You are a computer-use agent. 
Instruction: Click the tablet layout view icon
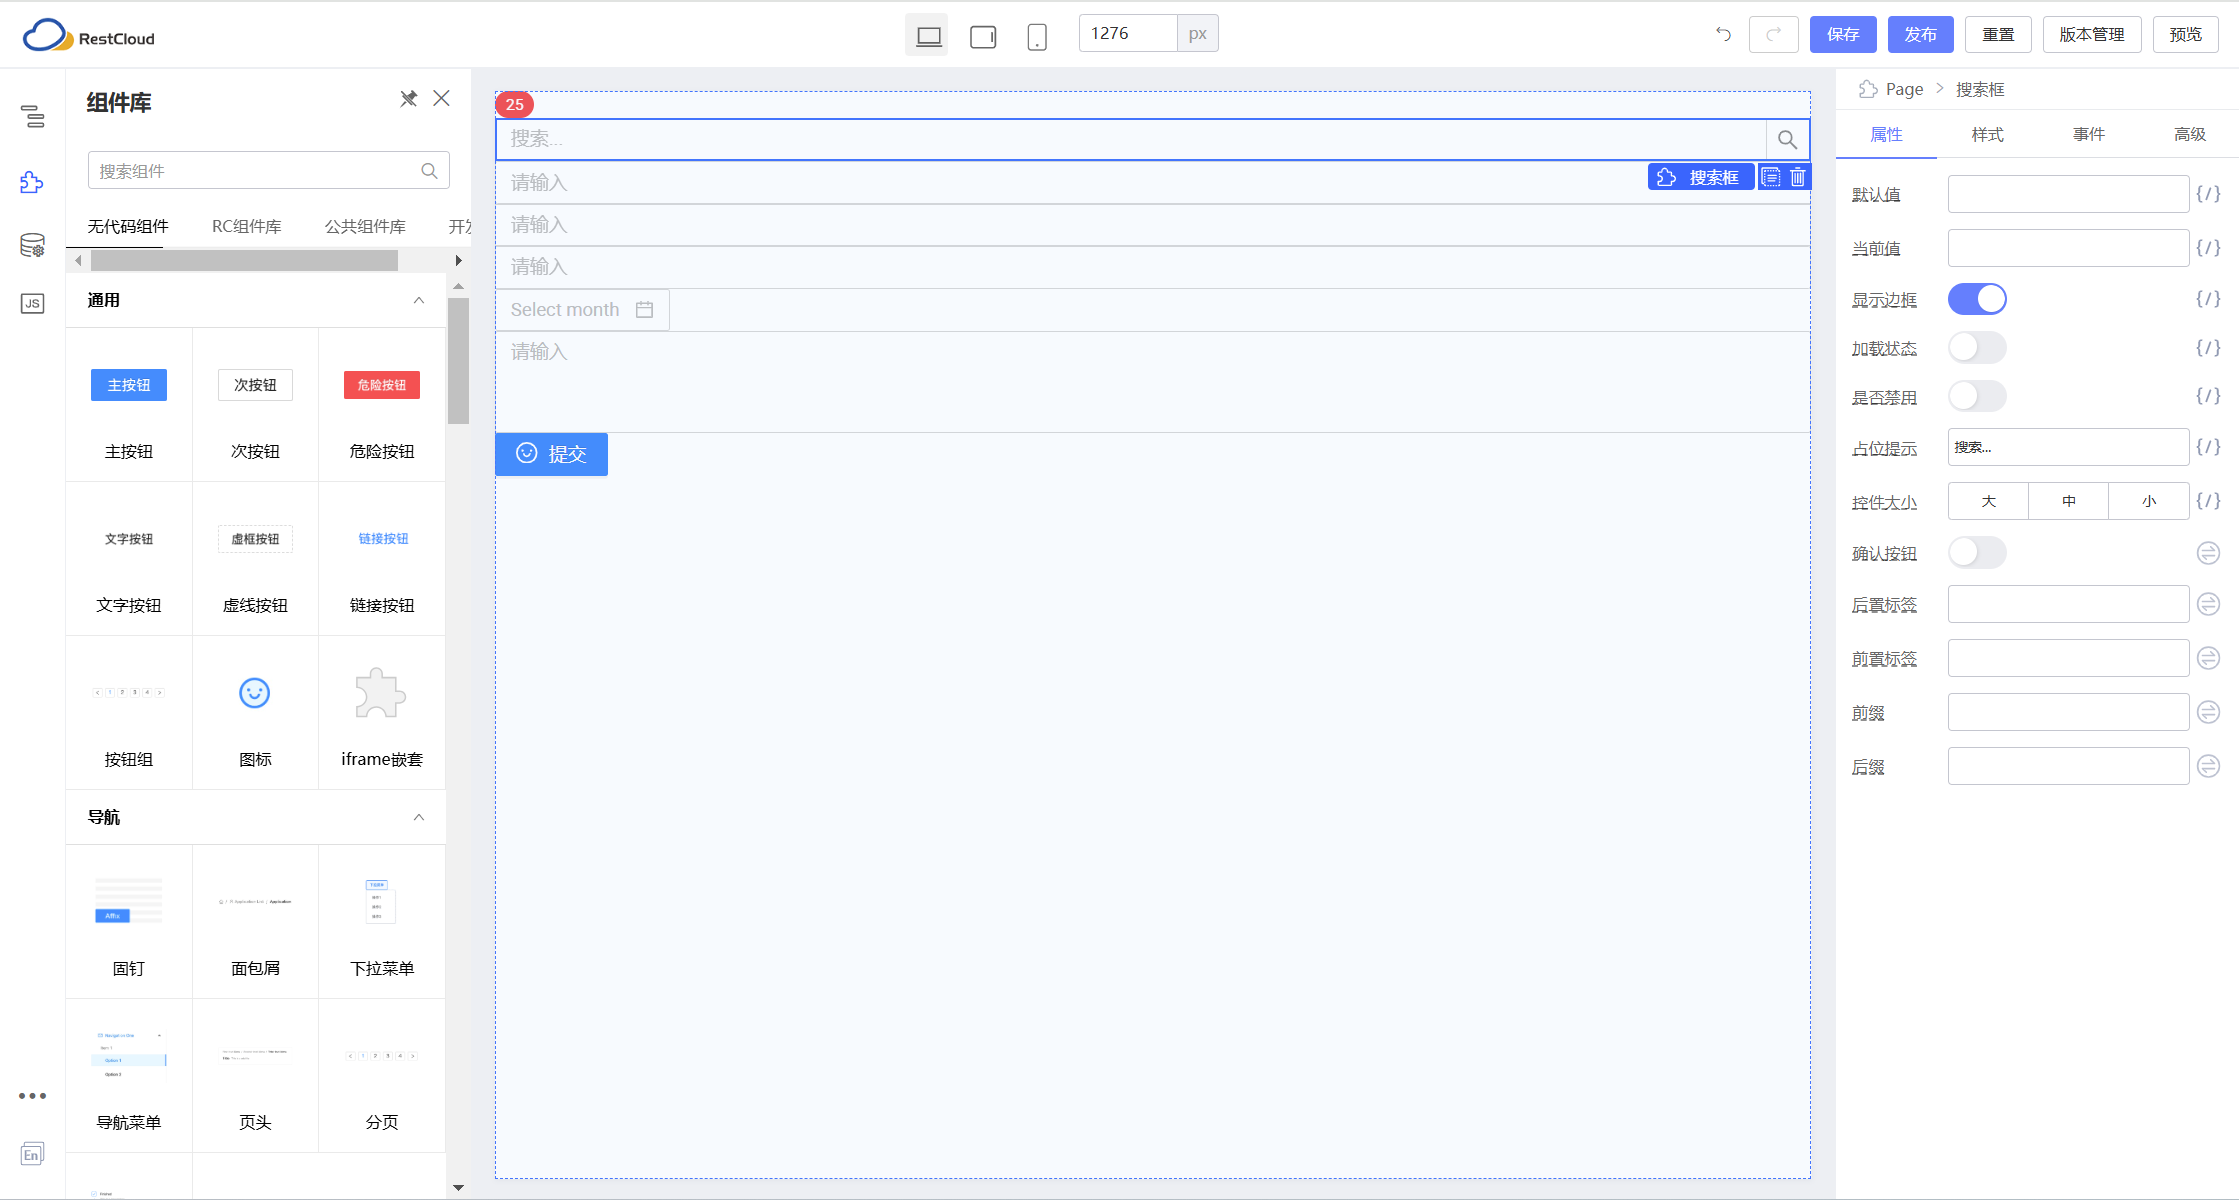click(982, 36)
